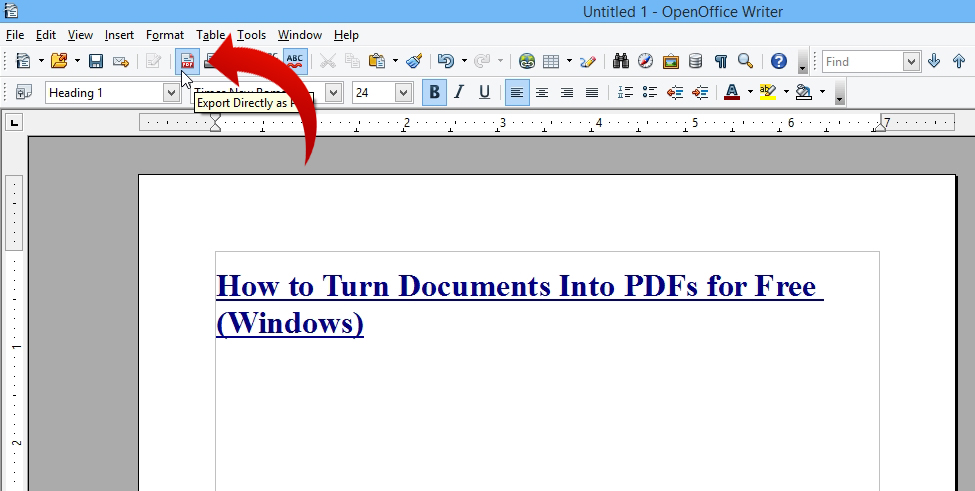Decrease paragraph indent

click(675, 93)
